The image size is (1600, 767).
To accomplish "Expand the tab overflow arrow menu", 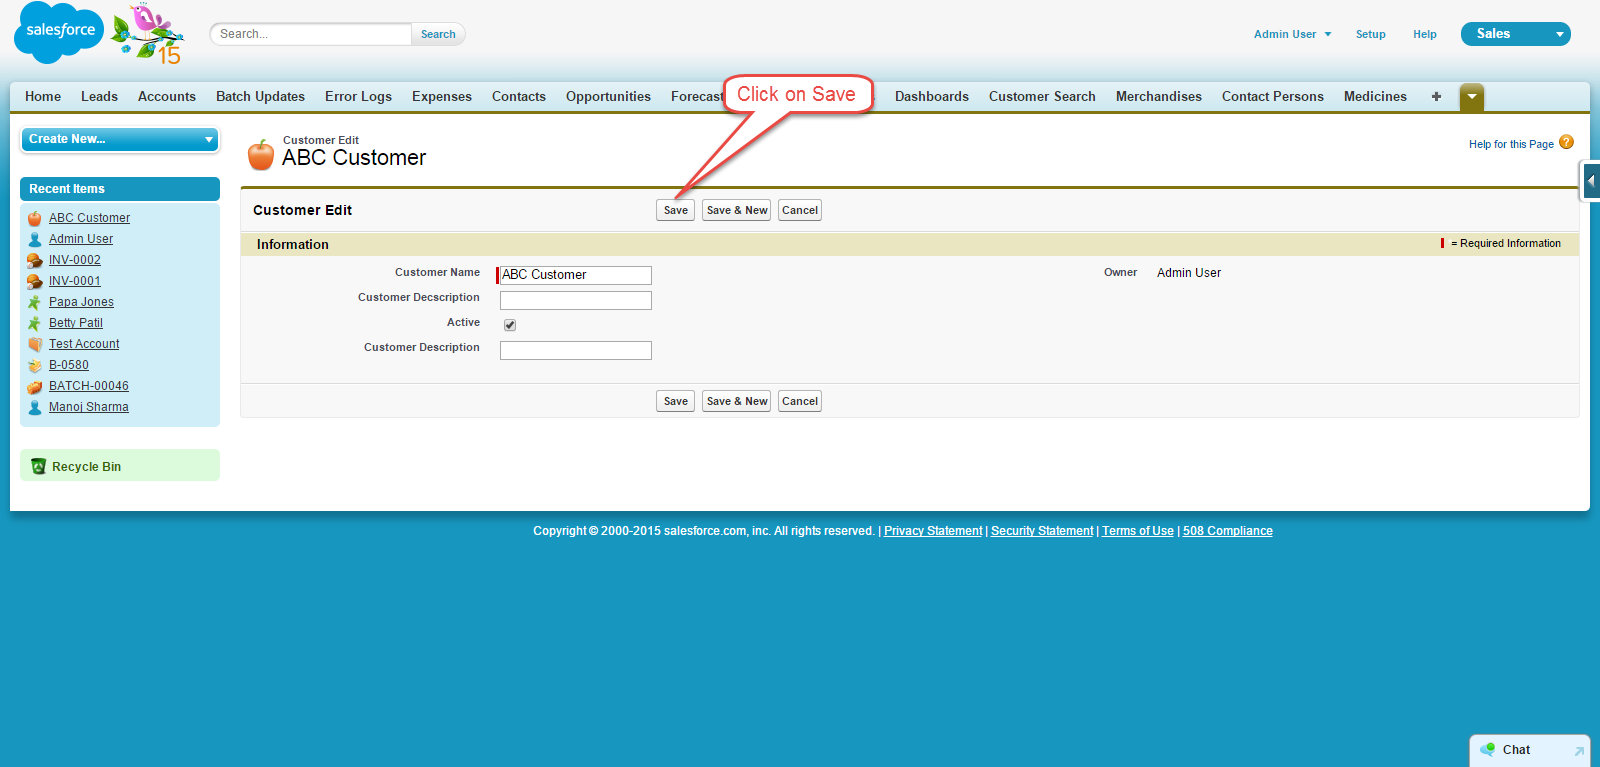I will pos(1471,97).
